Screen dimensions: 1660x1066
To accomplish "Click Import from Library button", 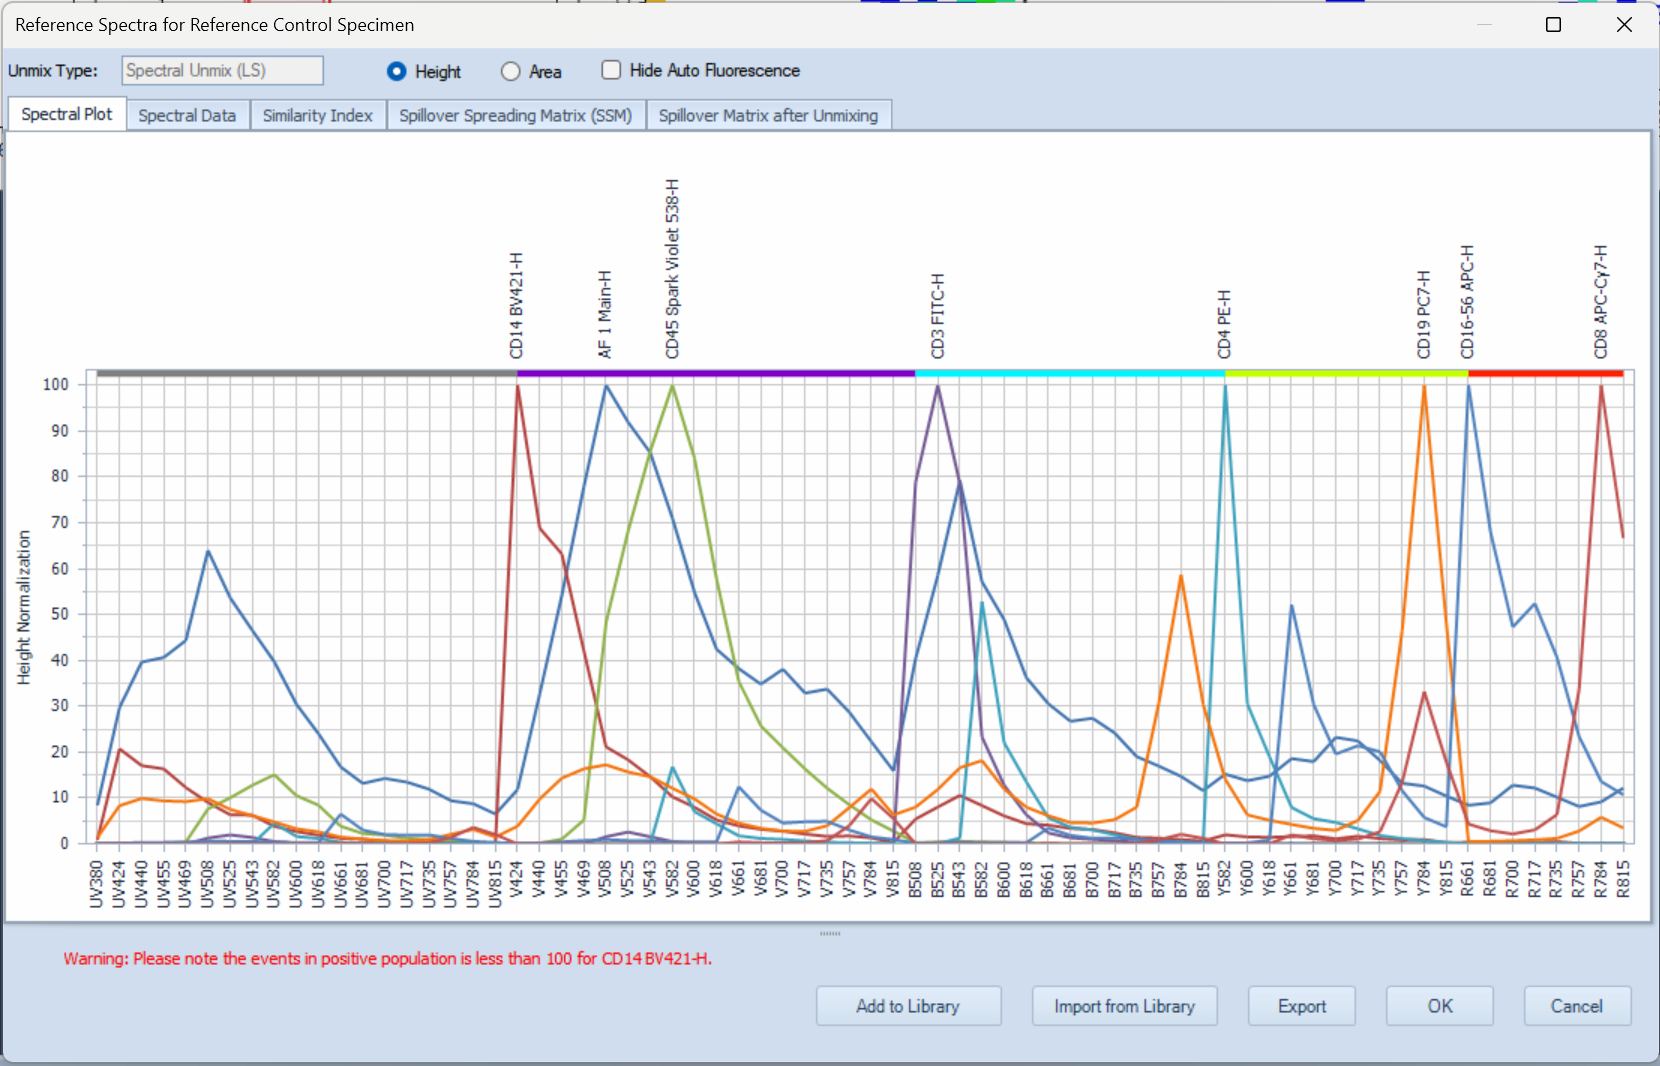I will click(1124, 1006).
